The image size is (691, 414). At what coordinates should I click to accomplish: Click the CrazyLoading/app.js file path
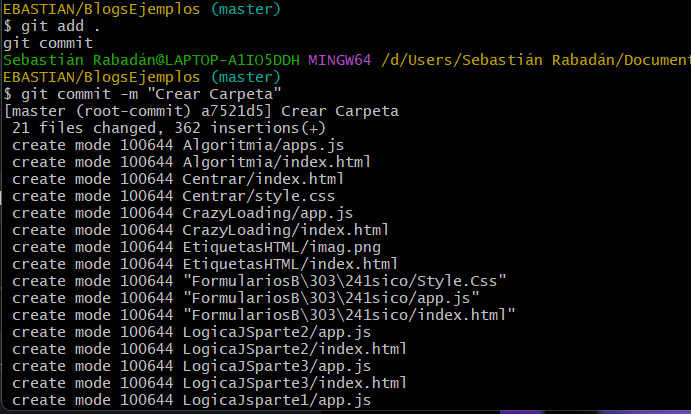[267, 213]
